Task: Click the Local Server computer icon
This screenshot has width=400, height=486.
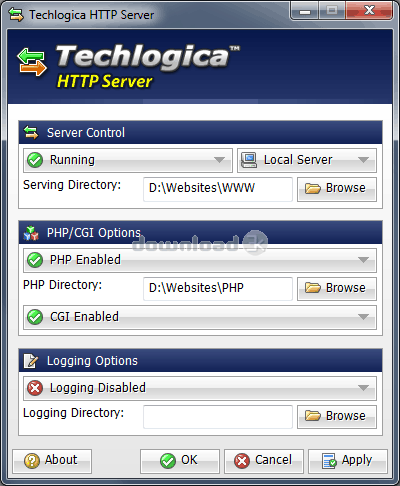Action: tap(249, 160)
